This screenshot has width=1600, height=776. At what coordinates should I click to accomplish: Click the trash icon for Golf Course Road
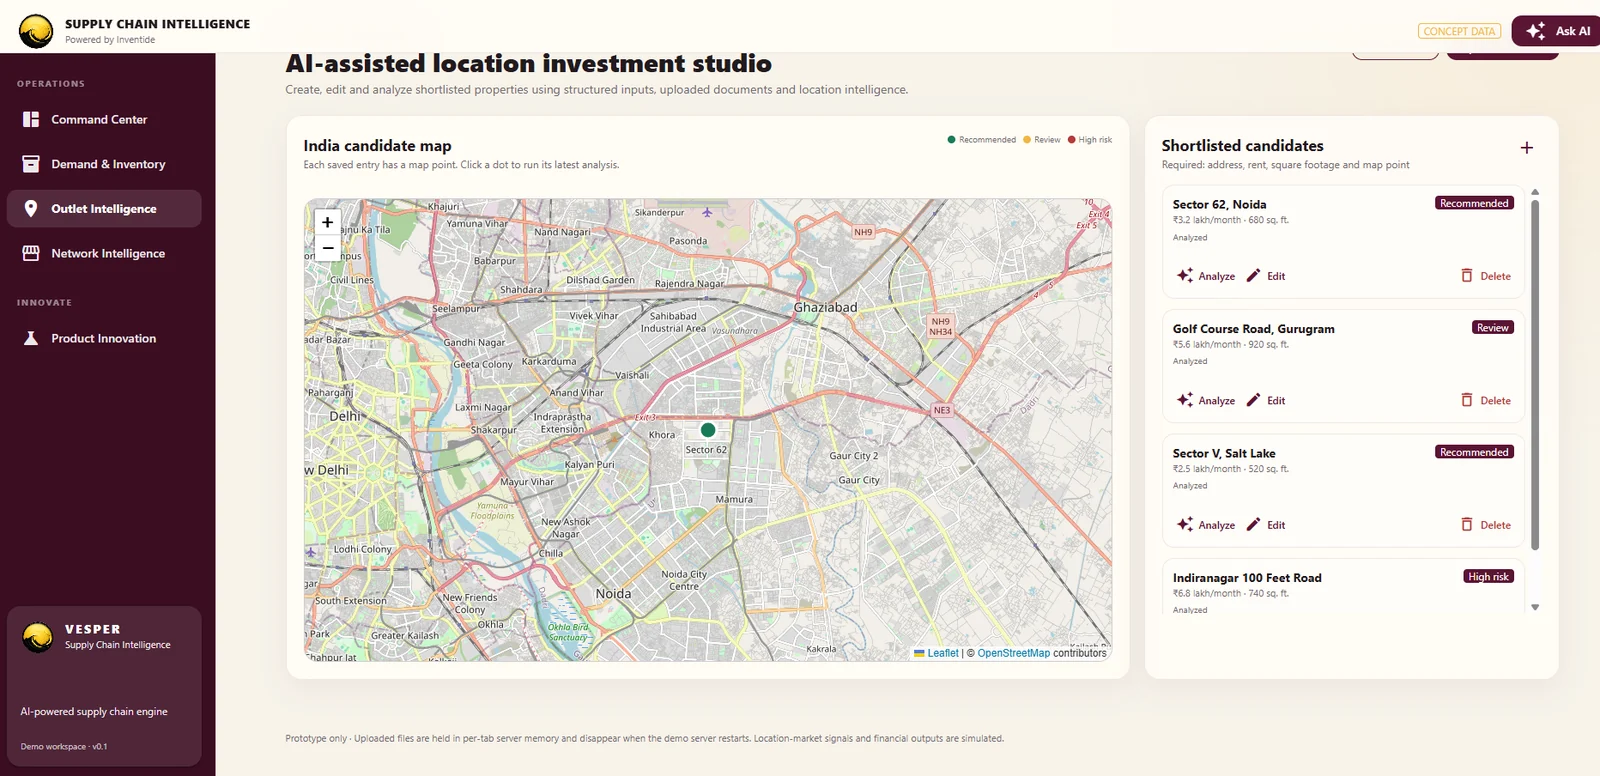pyautogui.click(x=1467, y=400)
